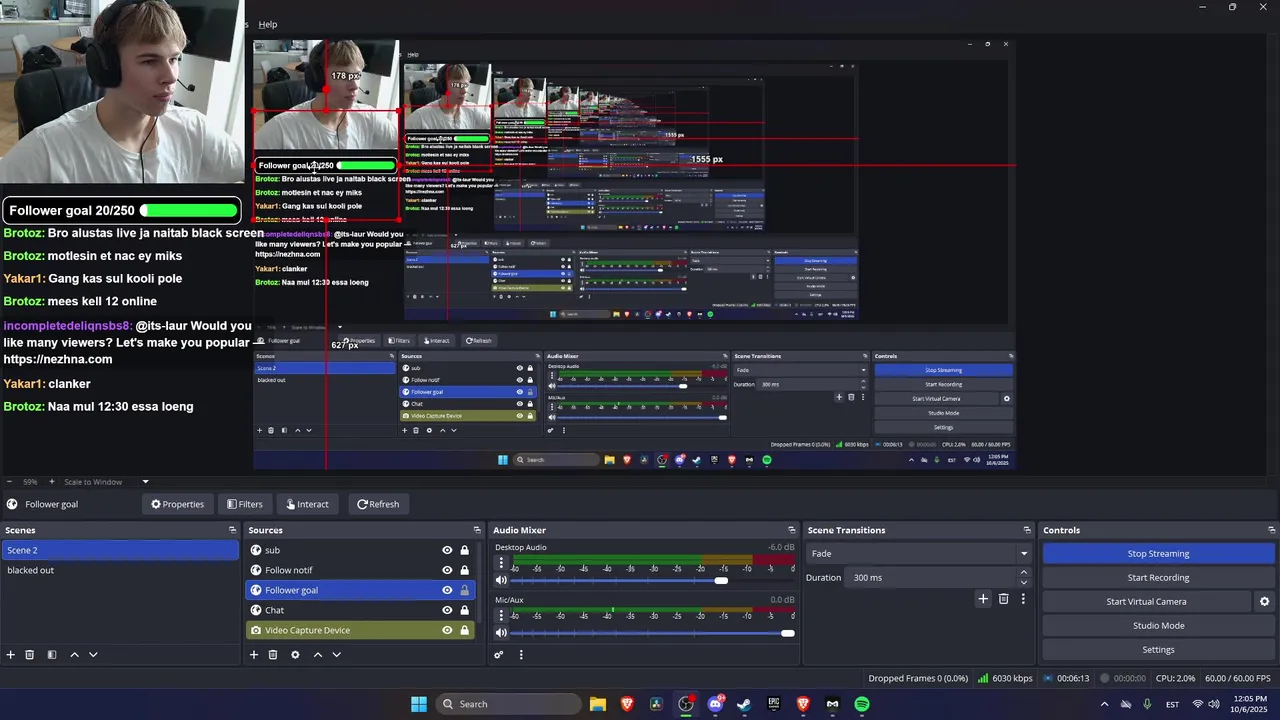Open Spotify from the taskbar
Screen dimensions: 1280x720
(862, 704)
